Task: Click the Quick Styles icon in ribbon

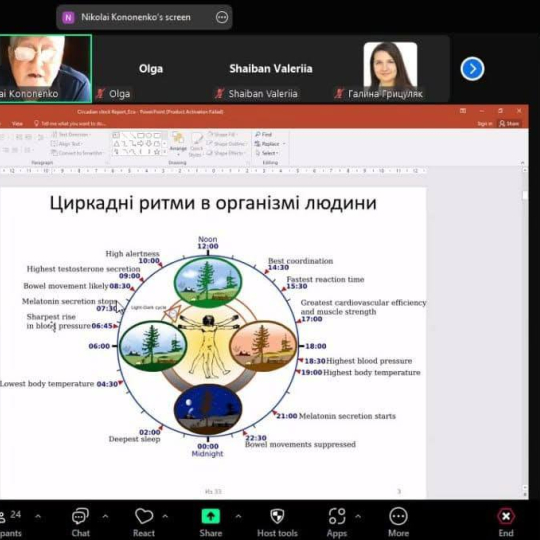Action: (196, 145)
